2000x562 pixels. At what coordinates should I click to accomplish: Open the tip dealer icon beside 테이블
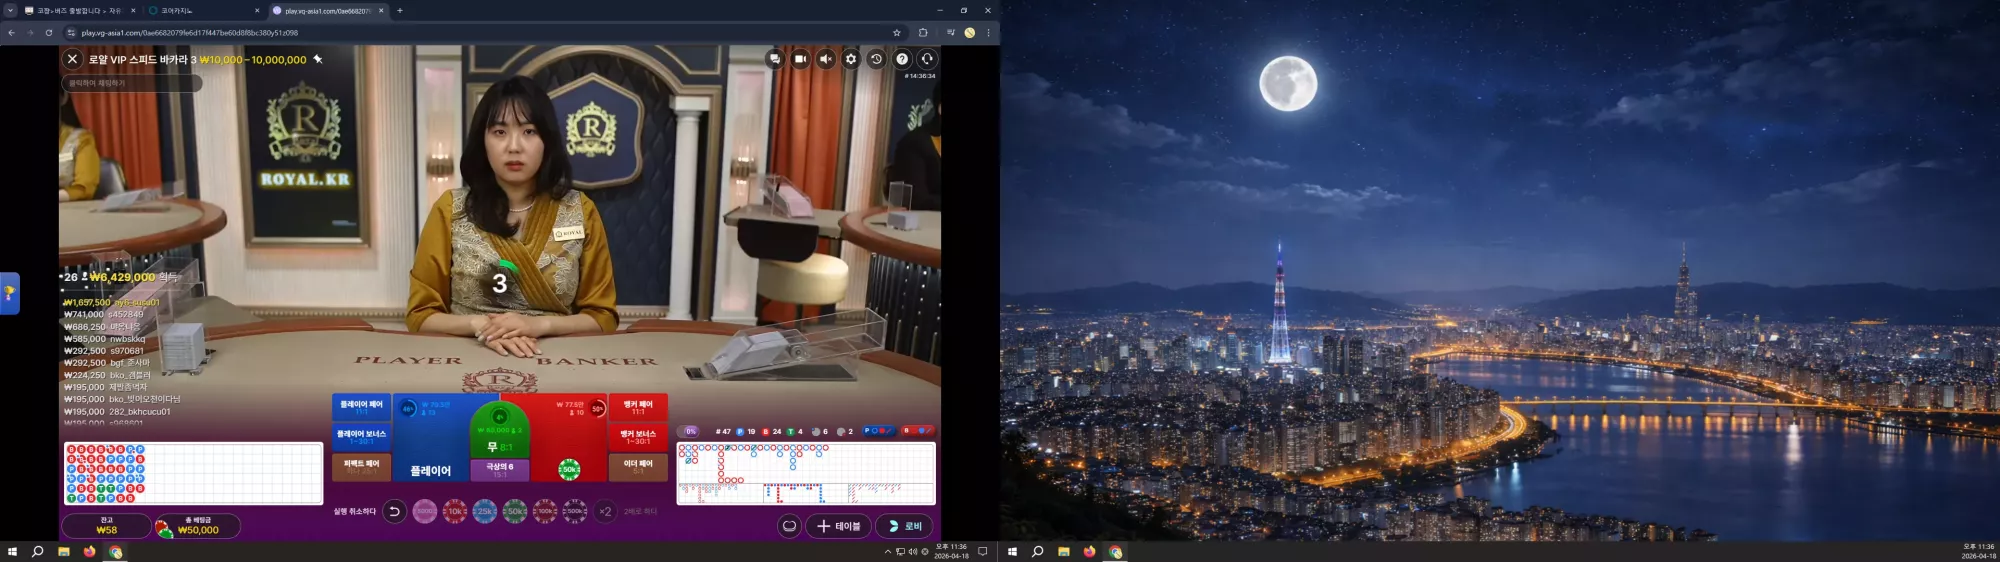point(789,526)
